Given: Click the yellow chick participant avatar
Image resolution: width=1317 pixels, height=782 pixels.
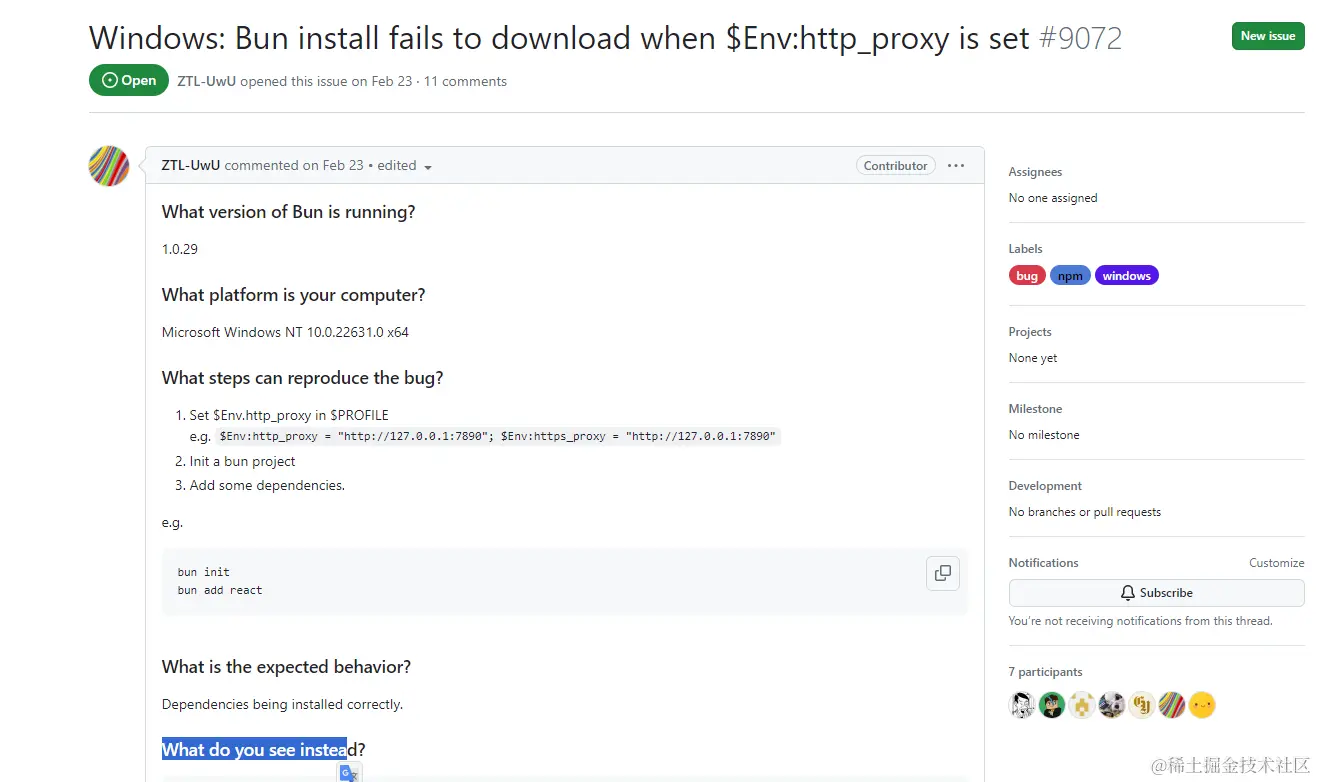Looking at the screenshot, I should (x=1202, y=705).
